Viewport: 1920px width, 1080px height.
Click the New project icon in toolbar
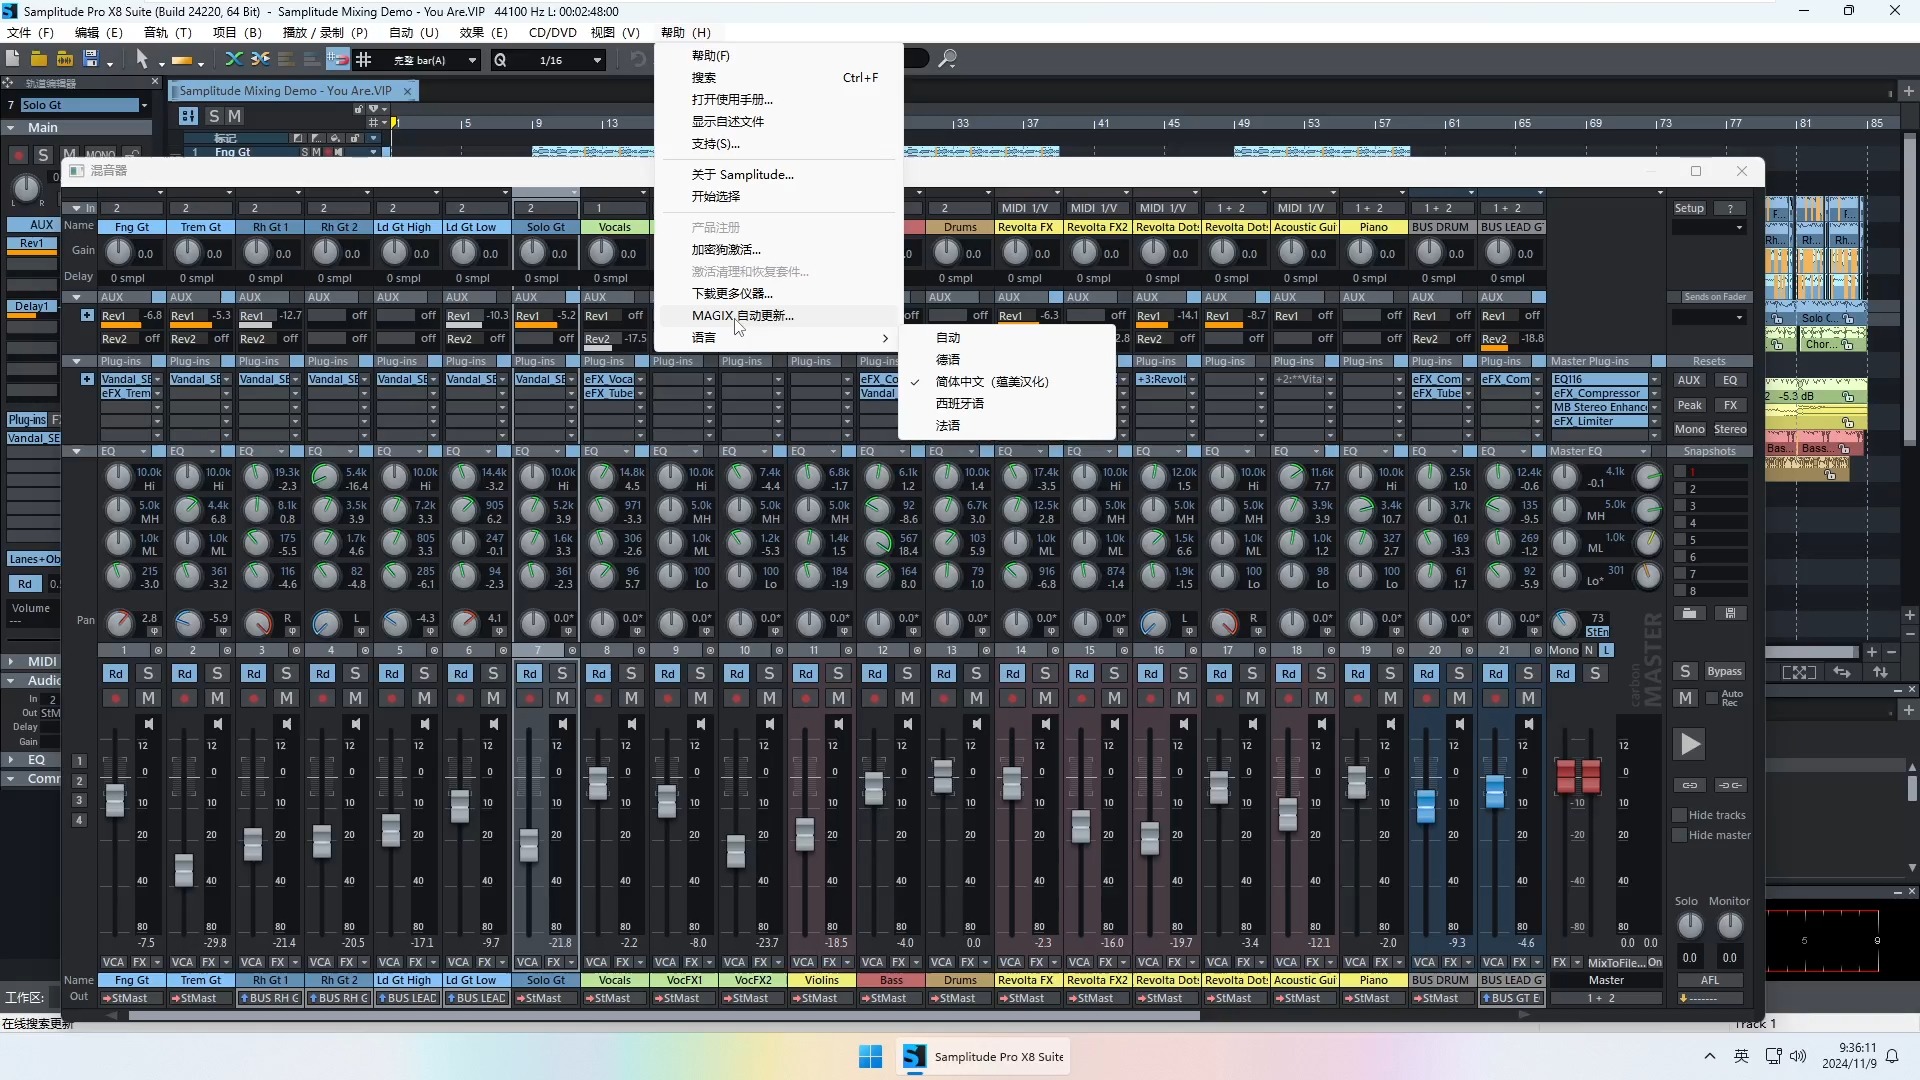point(13,60)
